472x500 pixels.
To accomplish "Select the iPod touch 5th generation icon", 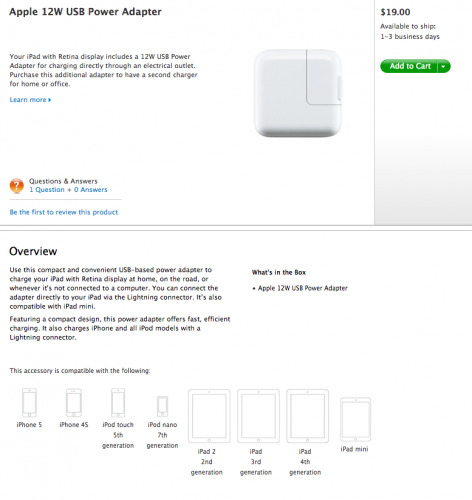I will coord(118,402).
